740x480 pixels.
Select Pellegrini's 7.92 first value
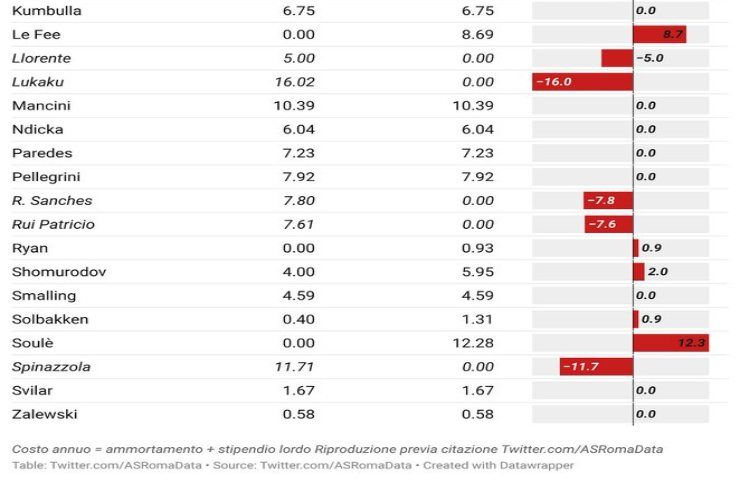tap(299, 177)
